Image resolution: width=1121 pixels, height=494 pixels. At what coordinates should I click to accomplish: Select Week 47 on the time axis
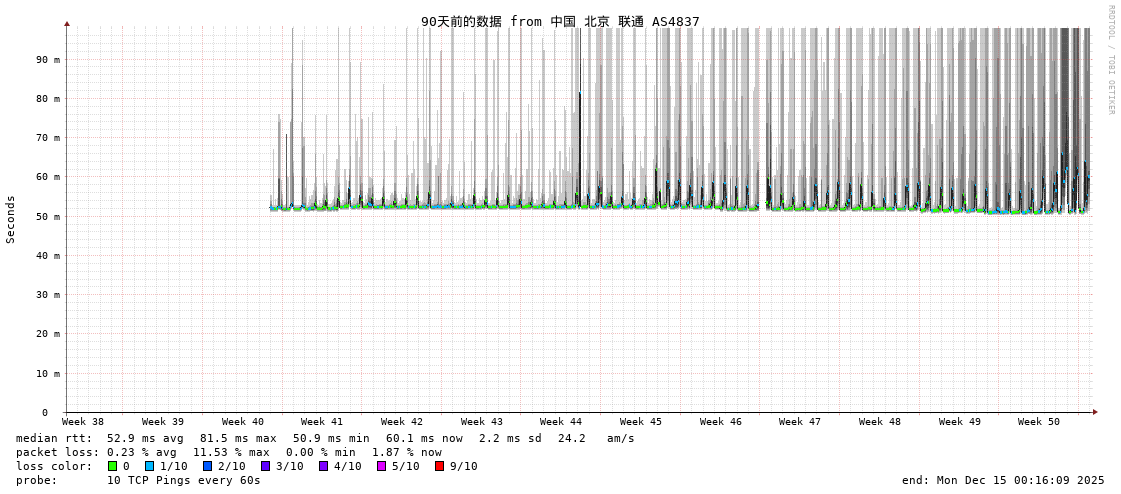coord(799,422)
